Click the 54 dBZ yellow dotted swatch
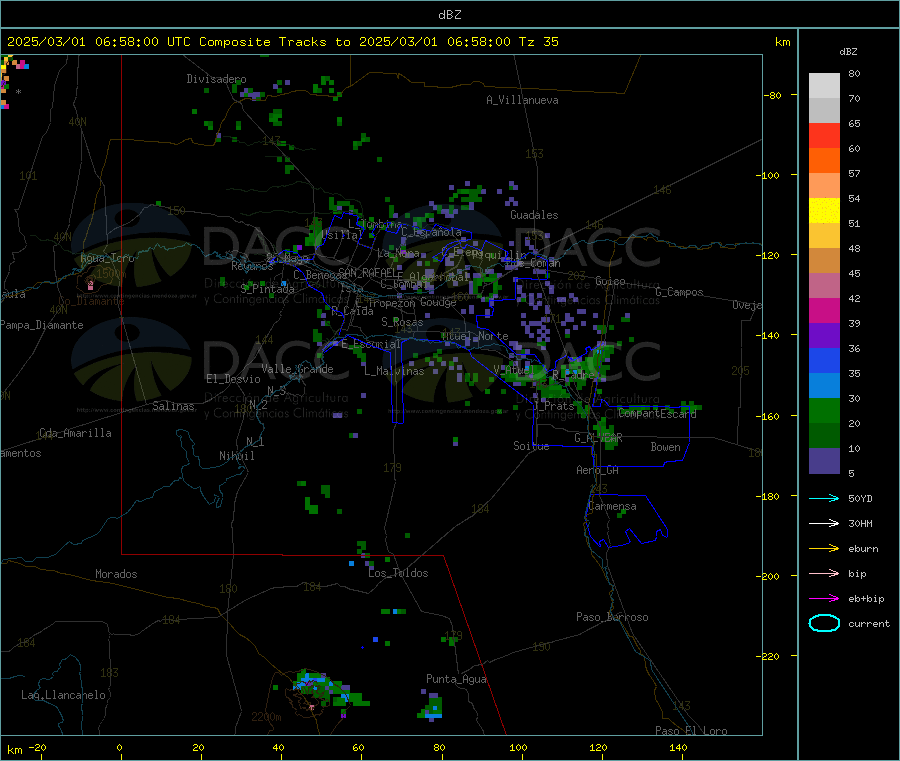This screenshot has width=900, height=761. 824,211
